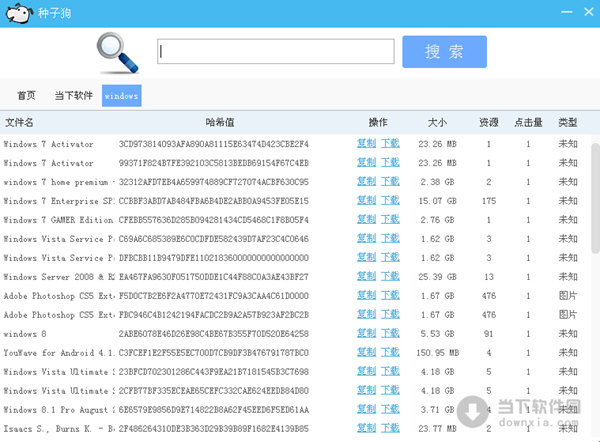This screenshot has width=600, height=442.
Task: Copy hash for YouWave for Android
Action: 367,352
